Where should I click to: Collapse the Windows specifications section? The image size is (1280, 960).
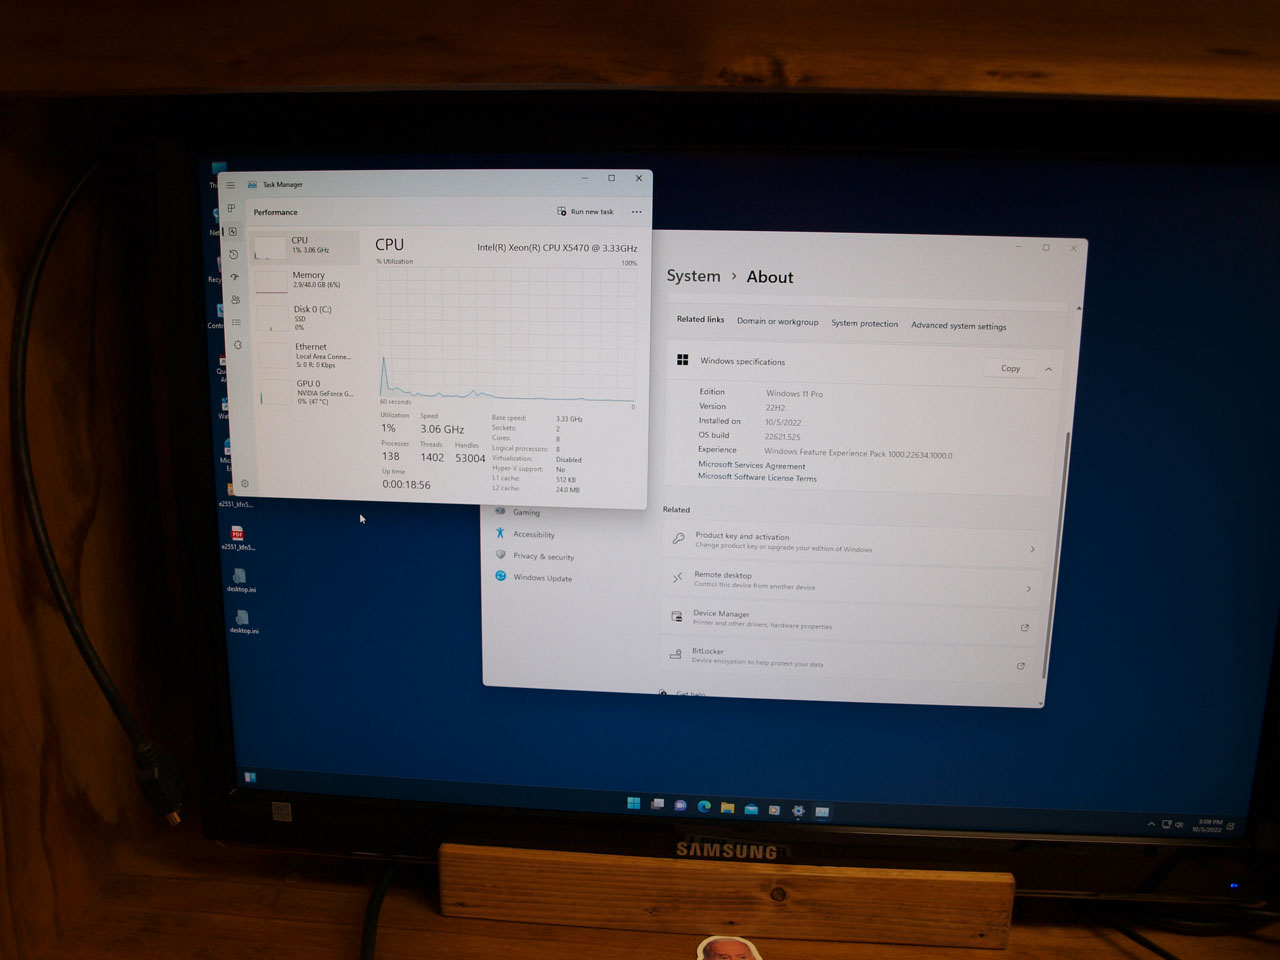tap(1048, 369)
